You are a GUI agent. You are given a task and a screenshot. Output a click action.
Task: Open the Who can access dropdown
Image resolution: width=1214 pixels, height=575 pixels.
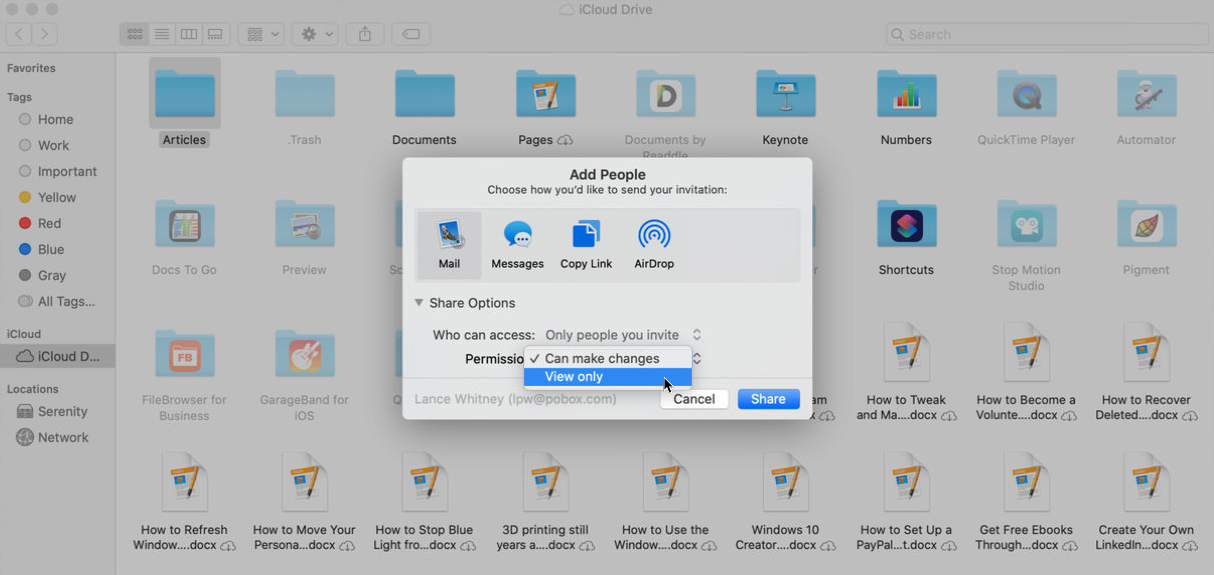pyautogui.click(x=623, y=335)
